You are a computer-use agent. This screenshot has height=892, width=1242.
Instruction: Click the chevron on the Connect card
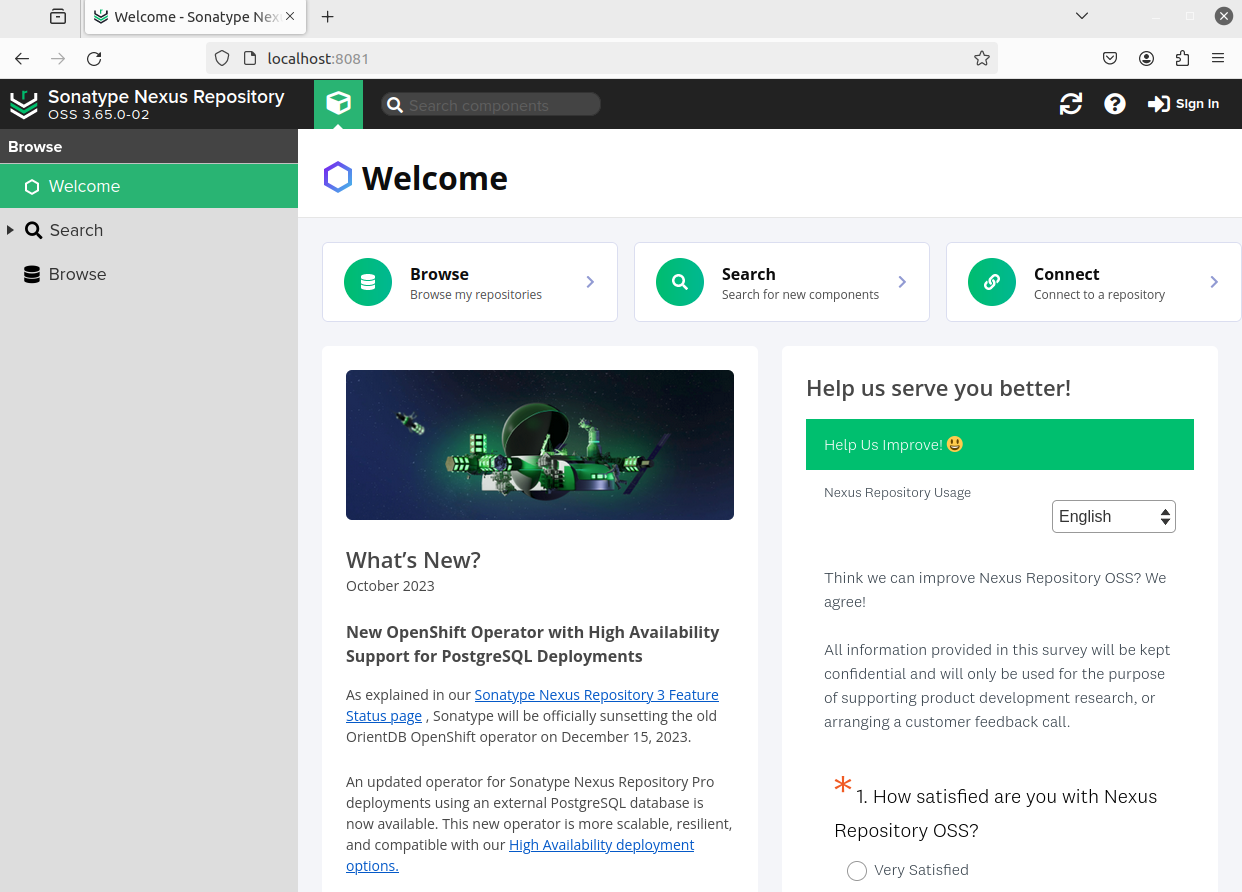(1214, 282)
